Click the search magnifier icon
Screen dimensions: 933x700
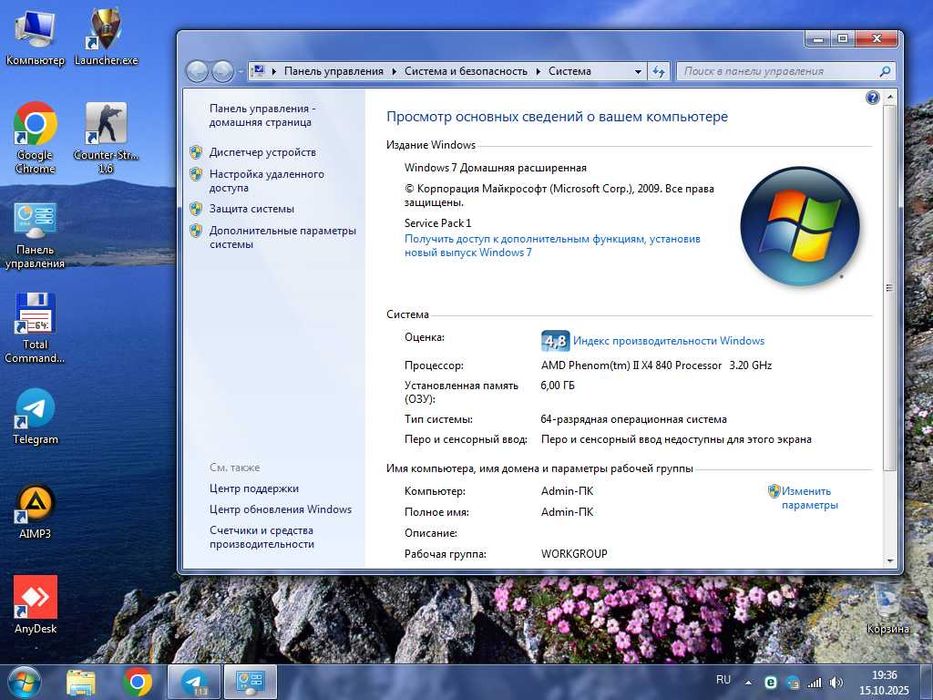coord(885,71)
